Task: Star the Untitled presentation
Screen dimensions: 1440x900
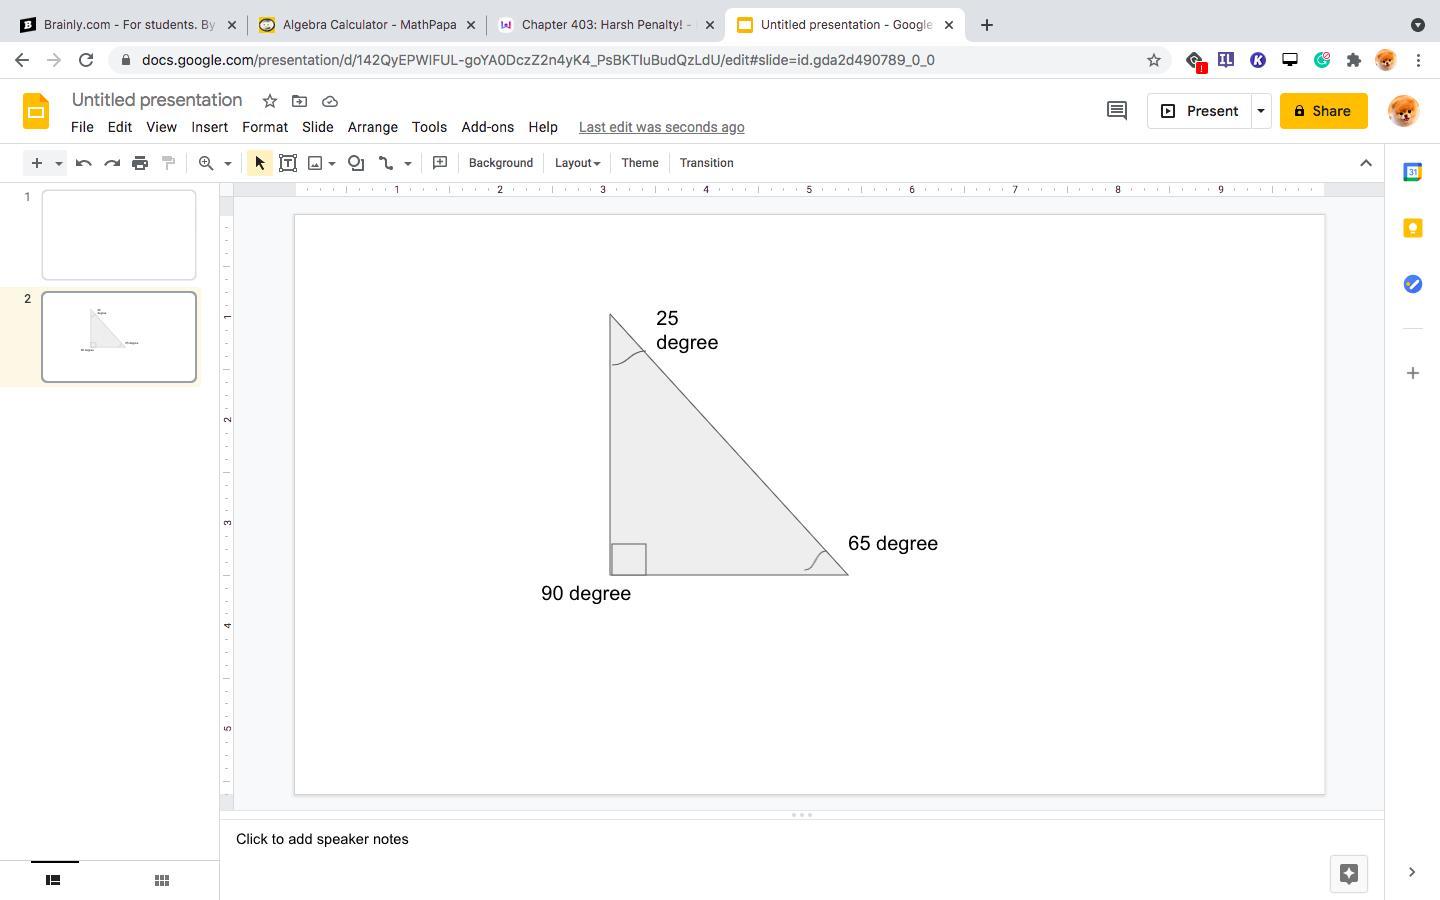Action: pos(269,100)
